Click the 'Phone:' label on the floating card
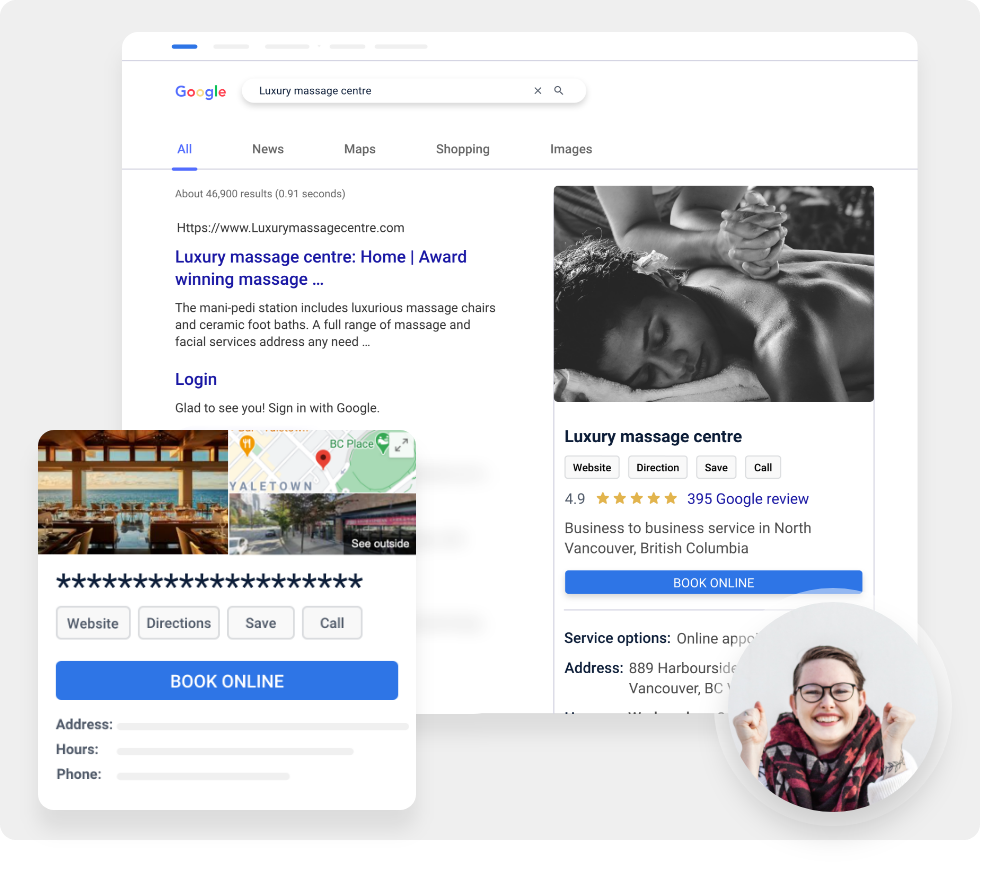 pos(78,774)
